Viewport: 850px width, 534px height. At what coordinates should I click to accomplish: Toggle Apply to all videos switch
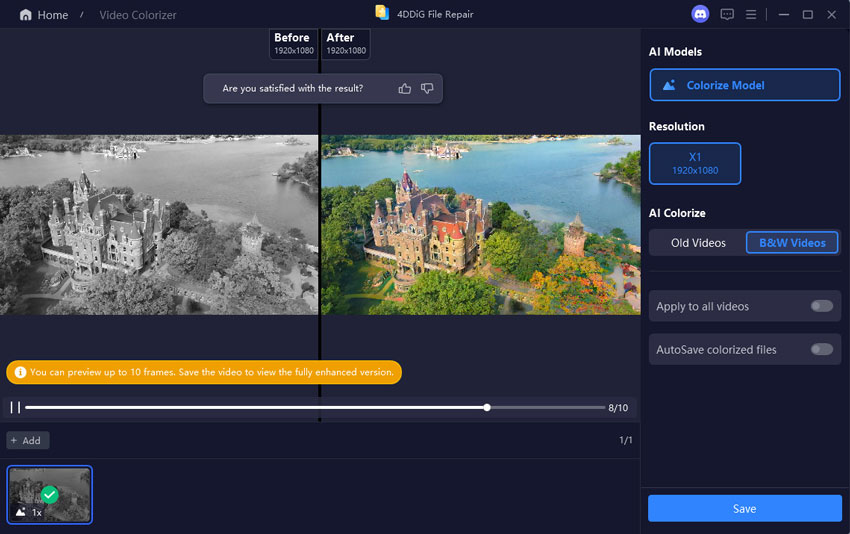pos(821,306)
